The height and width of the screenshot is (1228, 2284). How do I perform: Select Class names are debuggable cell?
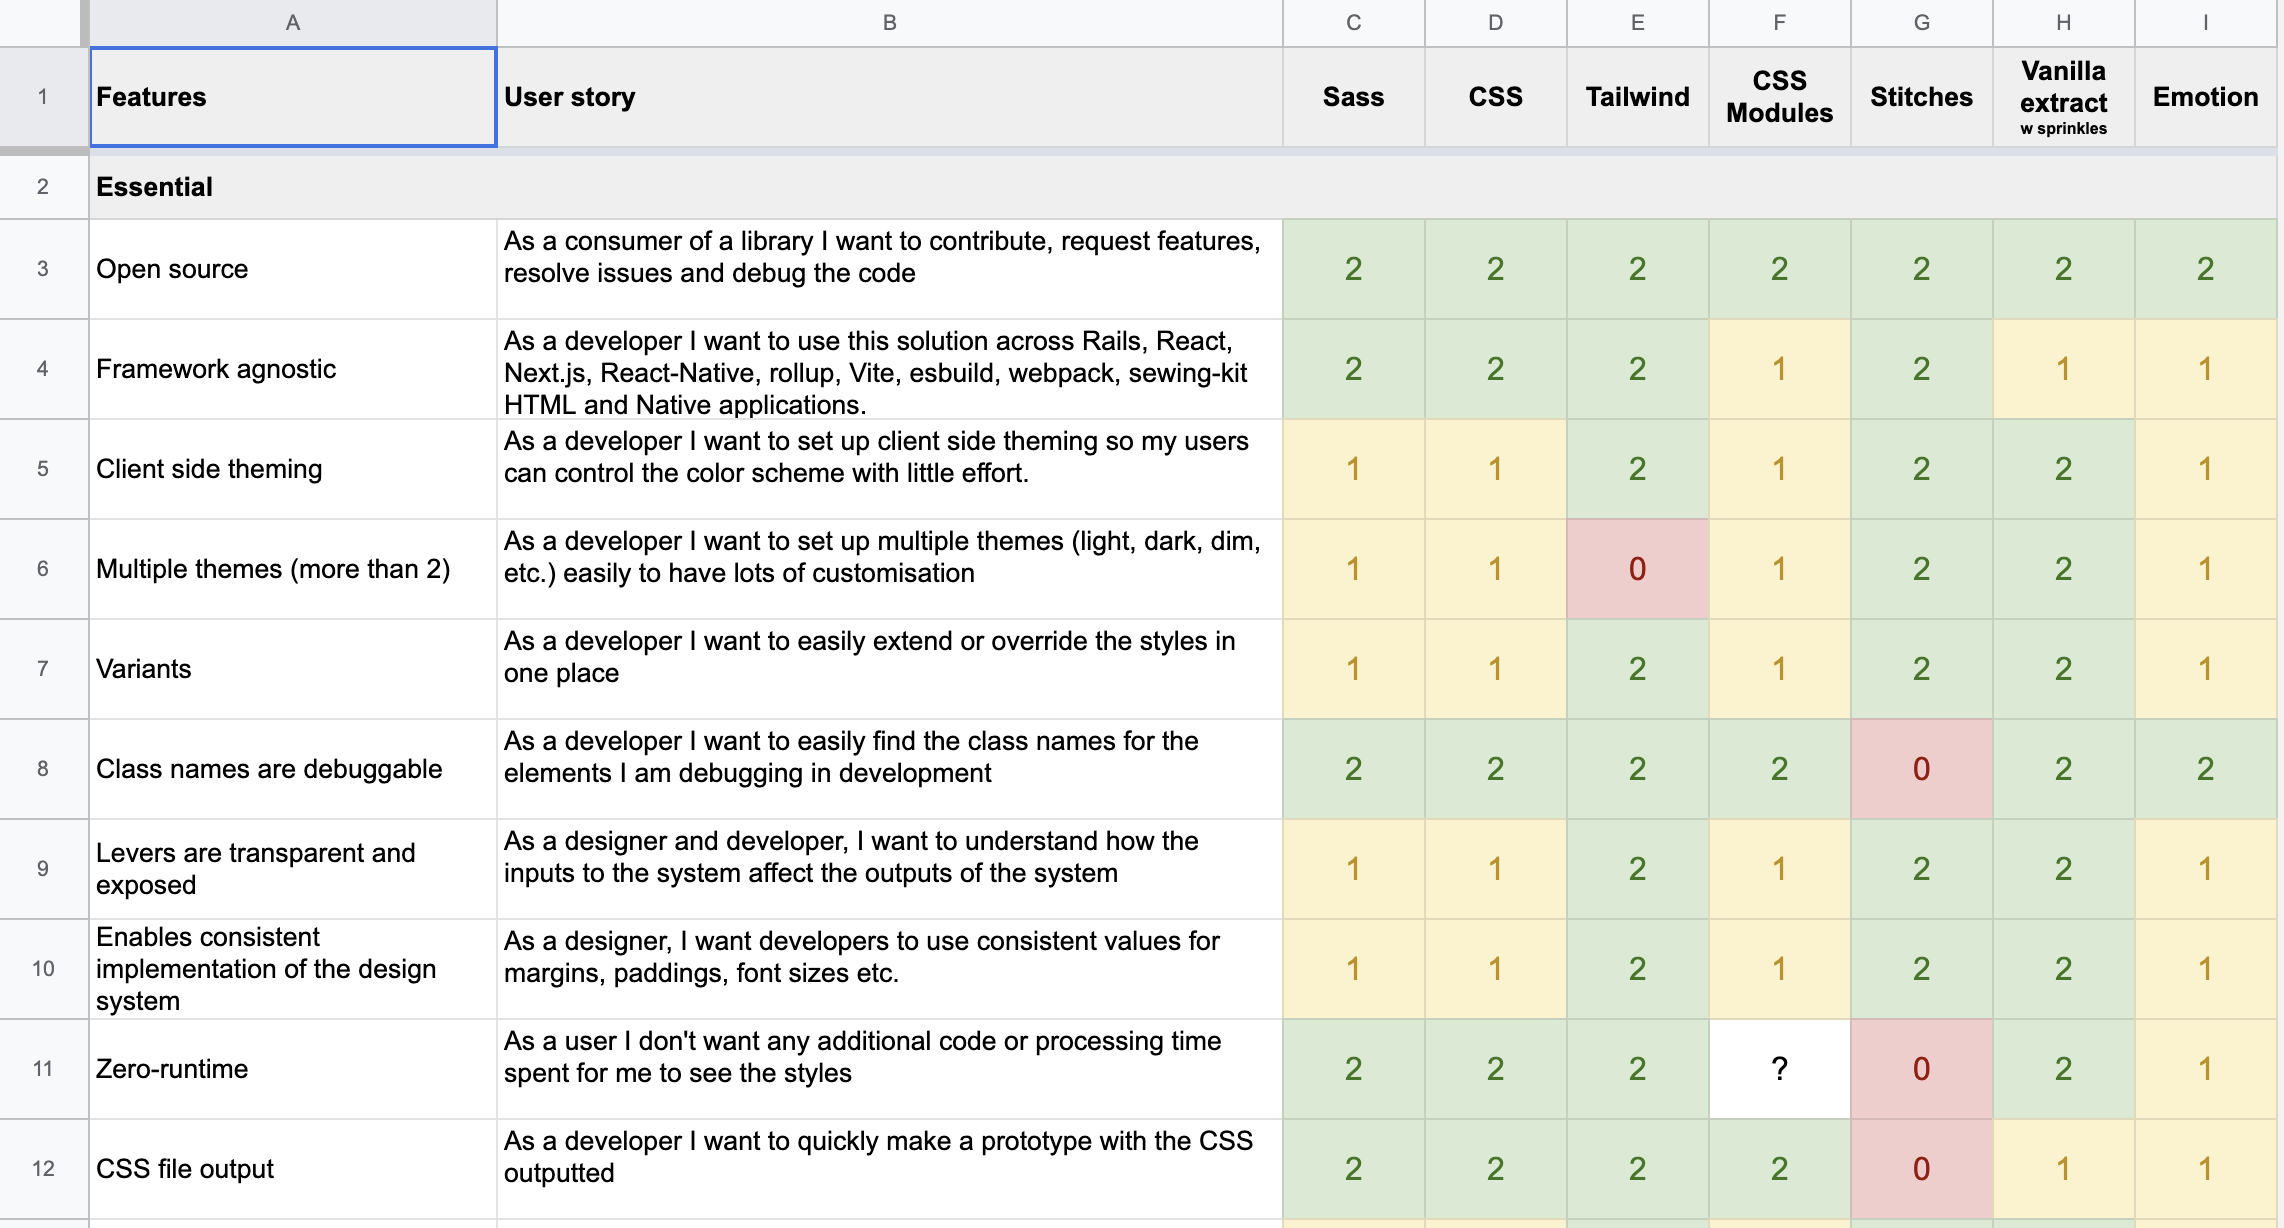[293, 769]
